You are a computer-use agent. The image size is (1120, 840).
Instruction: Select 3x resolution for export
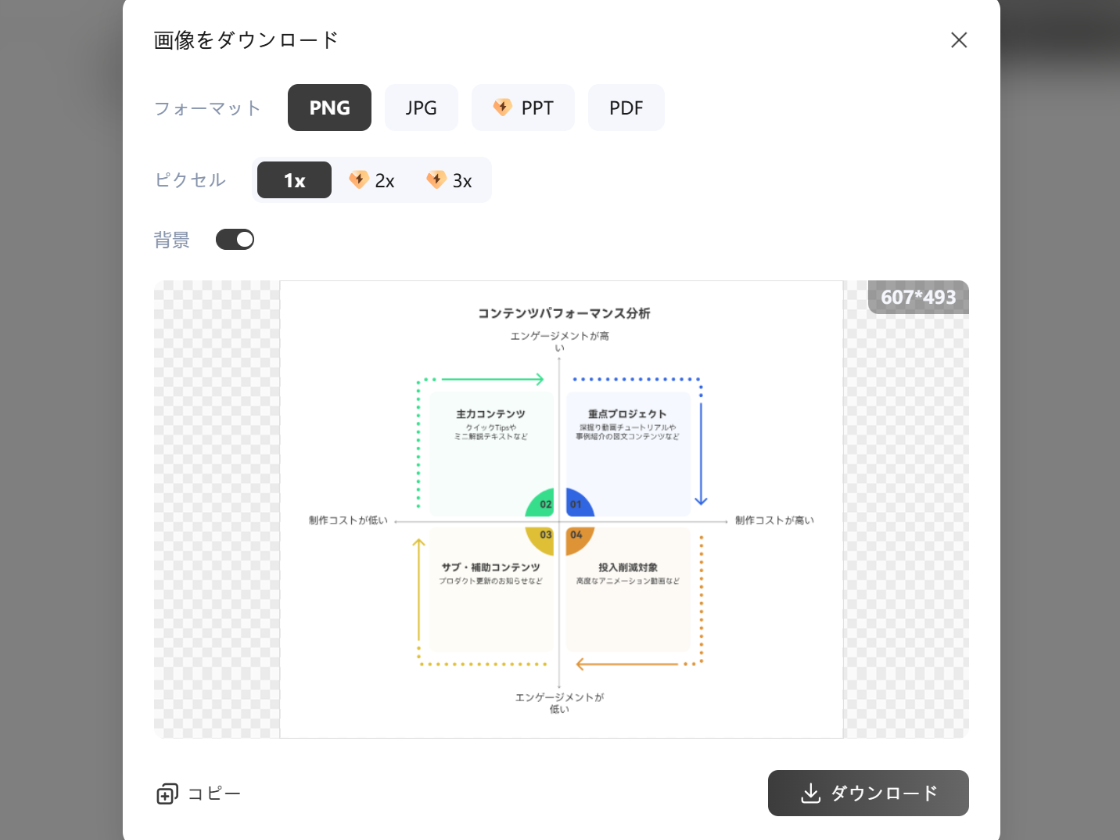[450, 180]
